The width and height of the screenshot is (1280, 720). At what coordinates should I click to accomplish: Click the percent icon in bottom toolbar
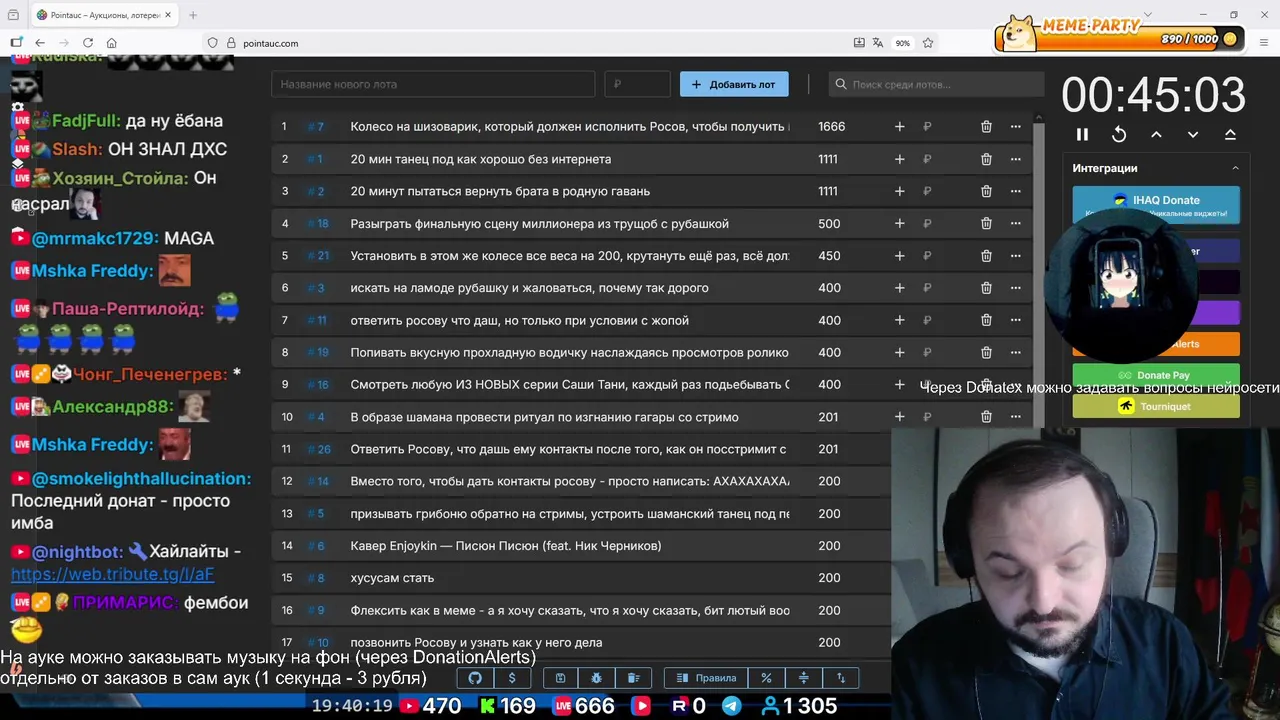766,678
